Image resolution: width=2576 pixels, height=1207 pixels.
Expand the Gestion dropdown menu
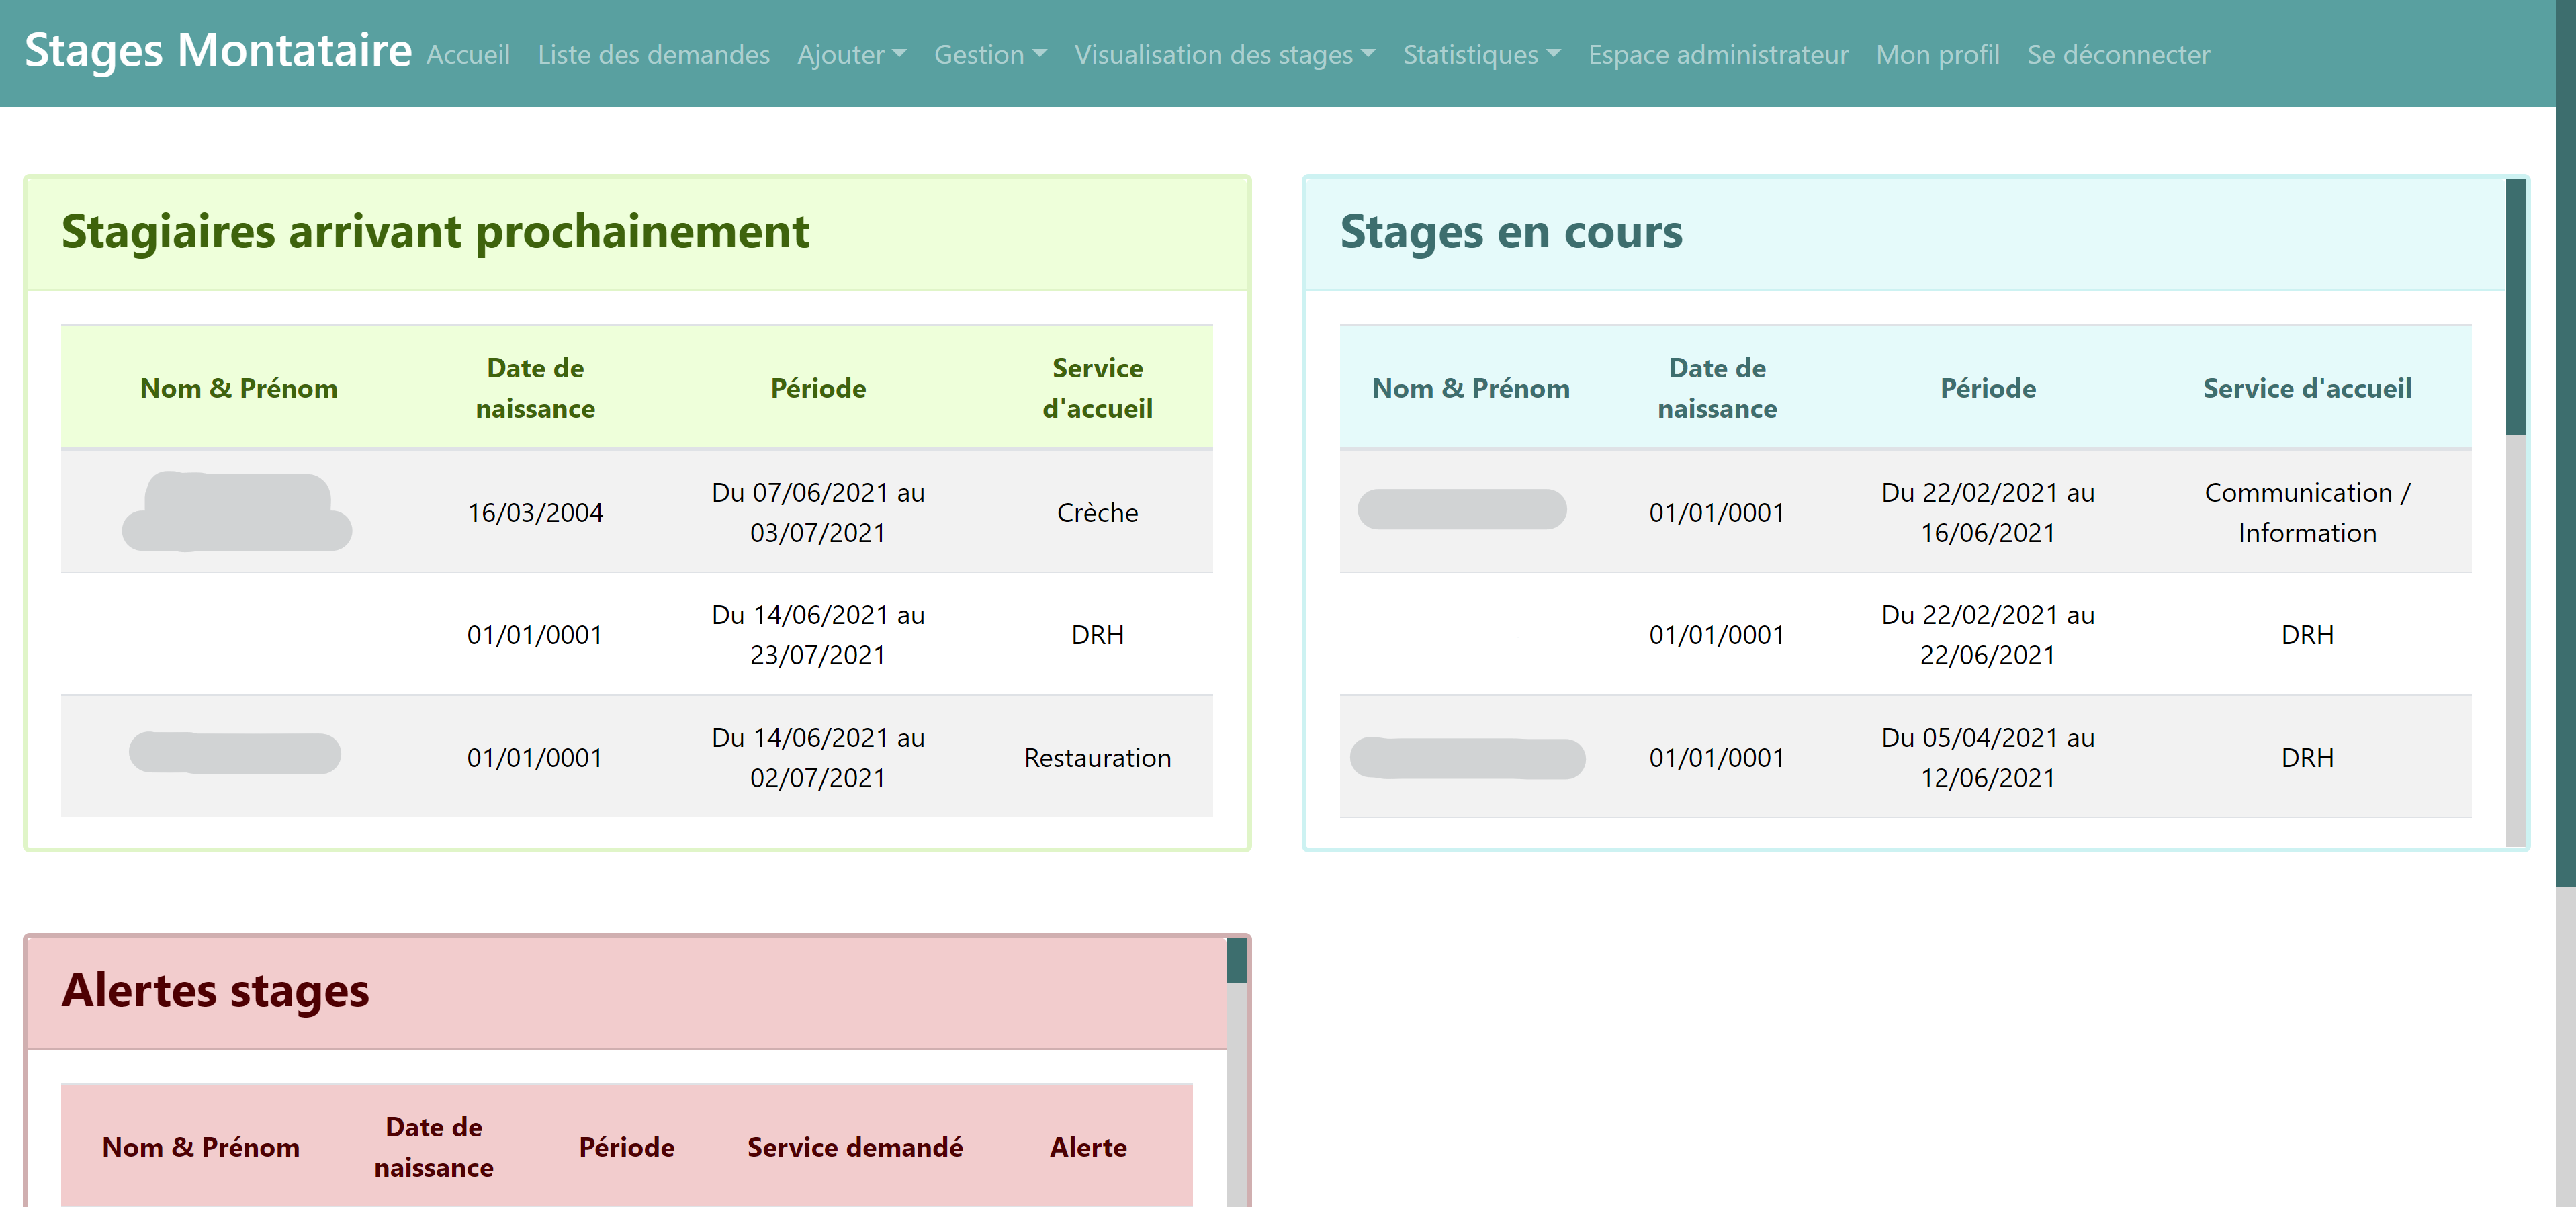990,55
